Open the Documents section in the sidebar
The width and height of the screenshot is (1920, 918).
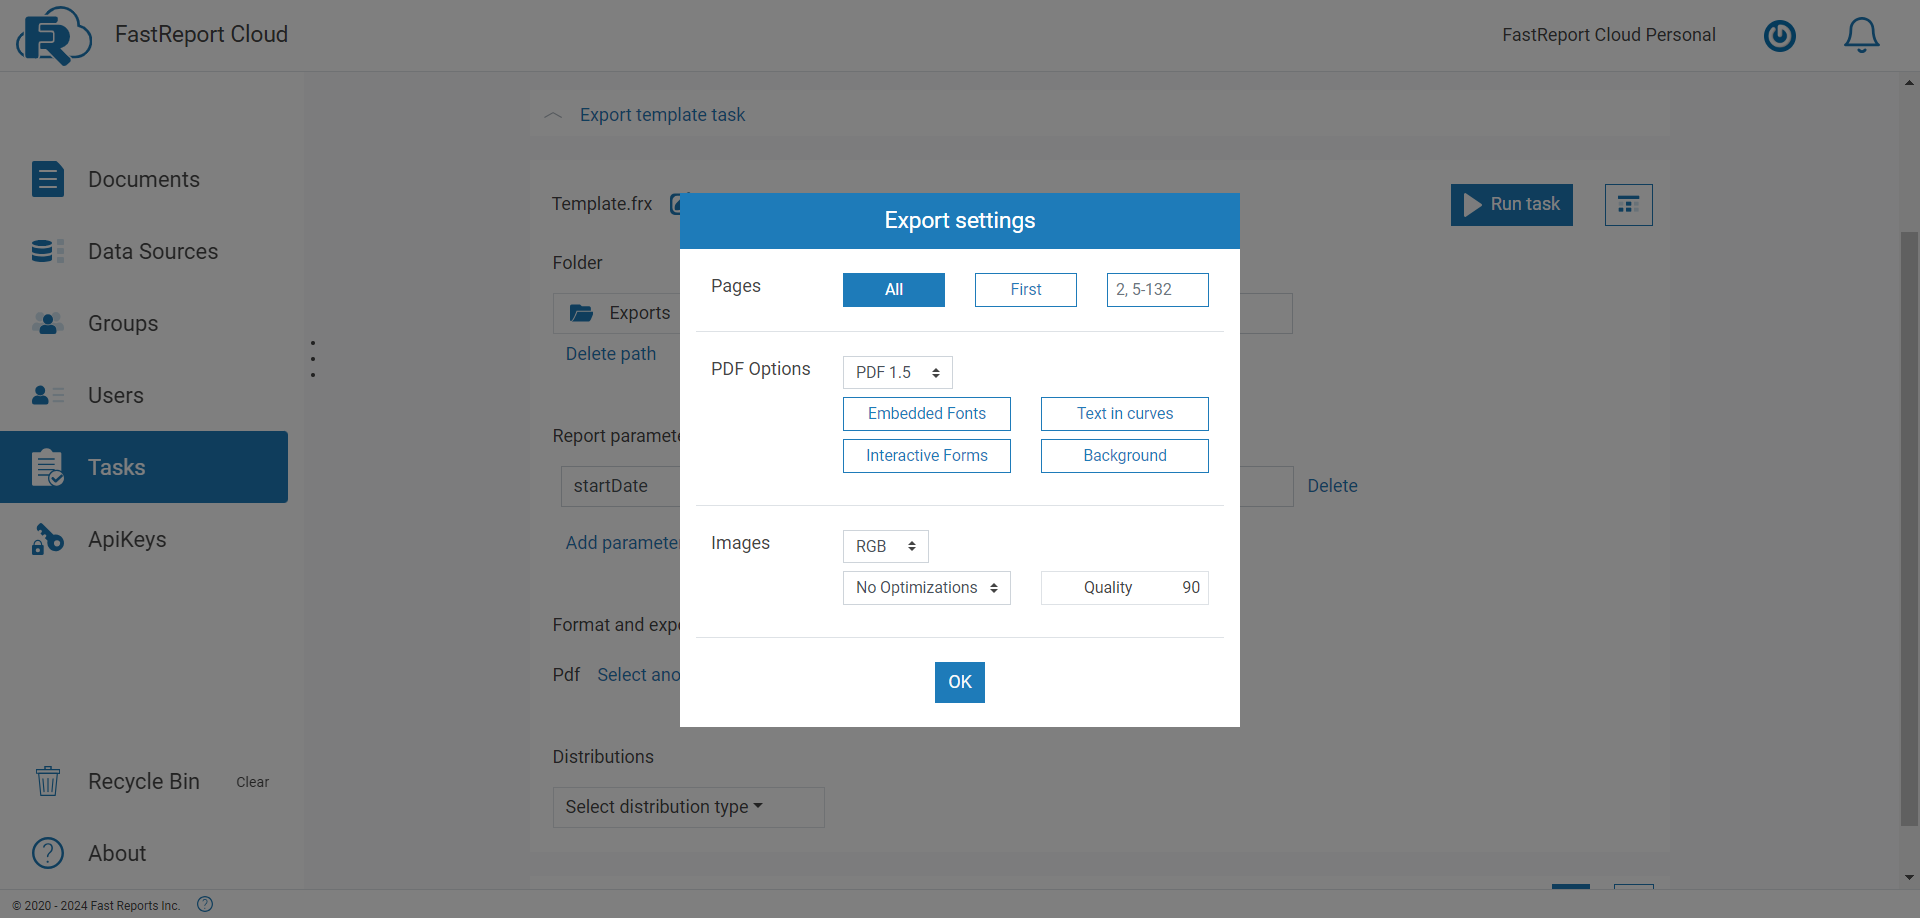click(x=144, y=179)
